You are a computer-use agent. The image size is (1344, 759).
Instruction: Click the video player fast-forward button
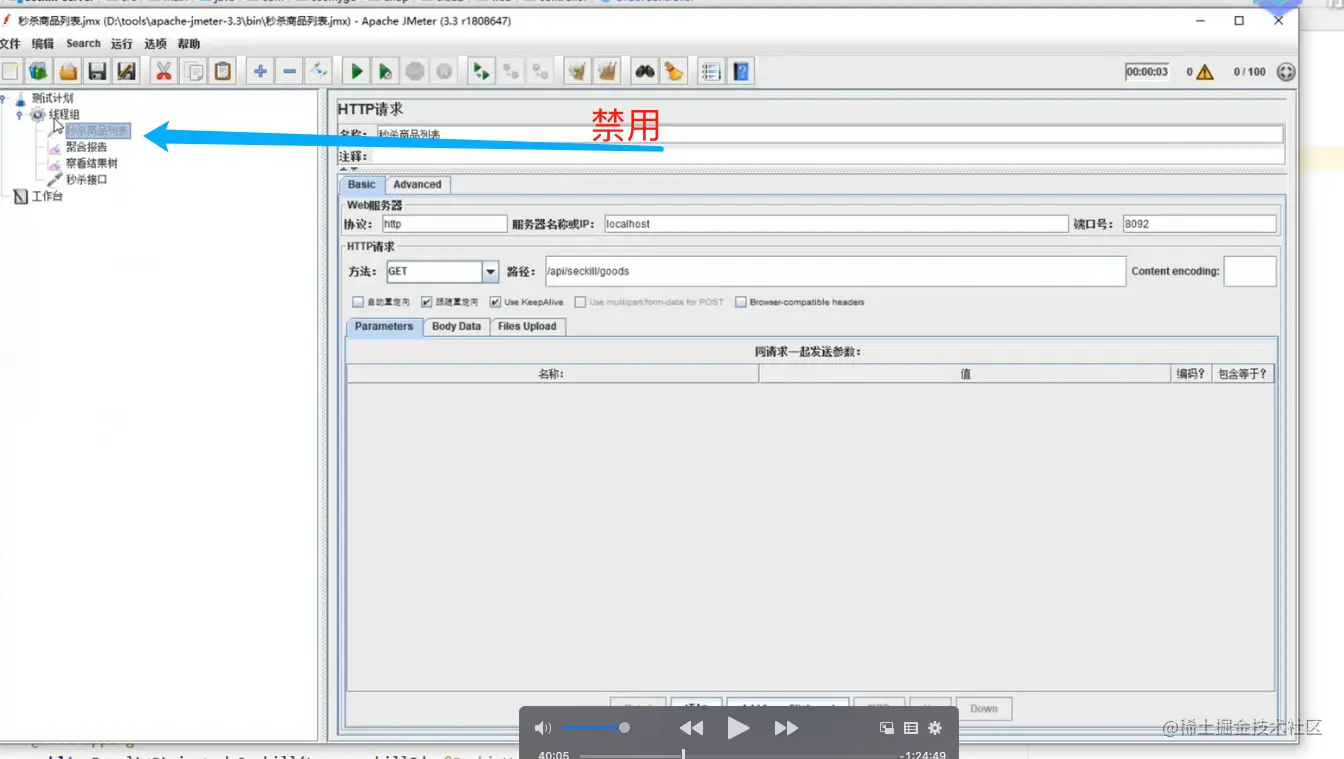pyautogui.click(x=786, y=728)
